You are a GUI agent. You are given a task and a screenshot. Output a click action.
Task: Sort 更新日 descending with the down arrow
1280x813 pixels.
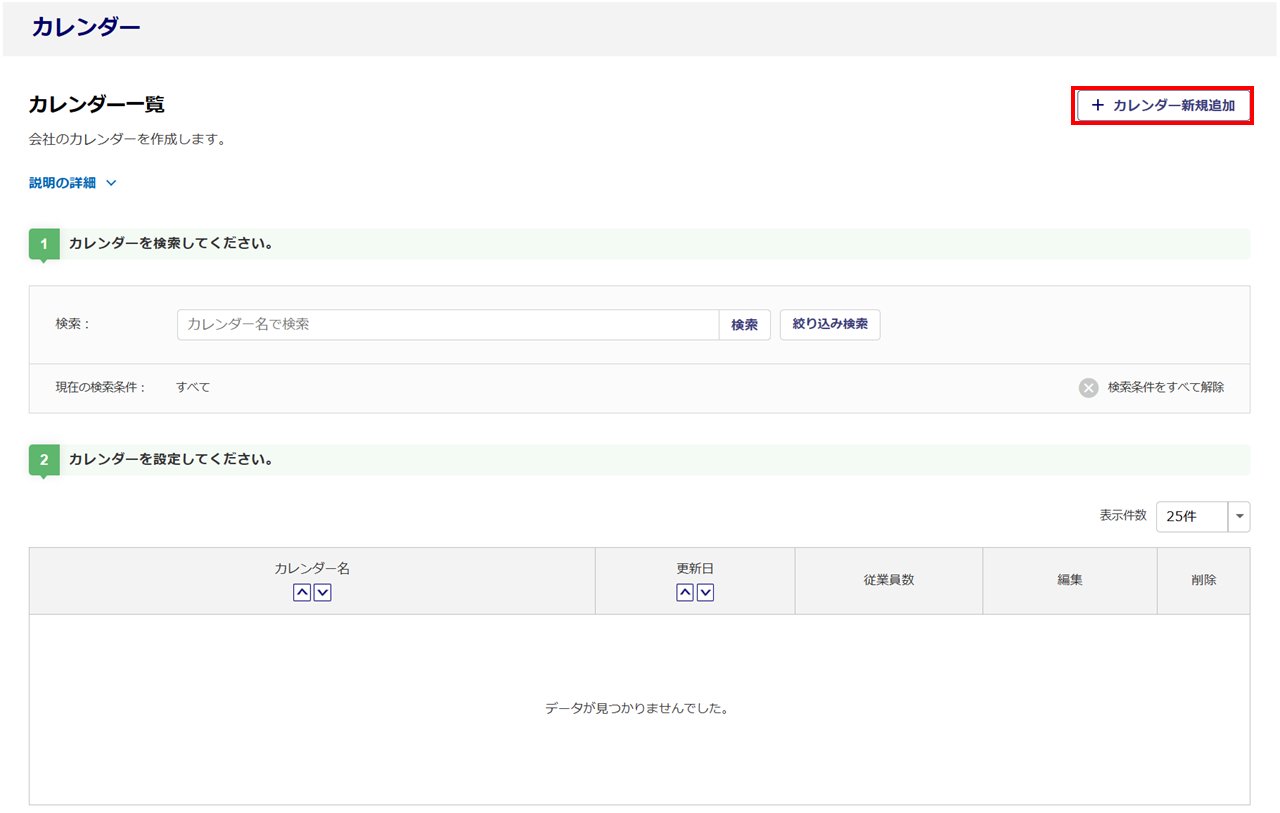(x=706, y=592)
